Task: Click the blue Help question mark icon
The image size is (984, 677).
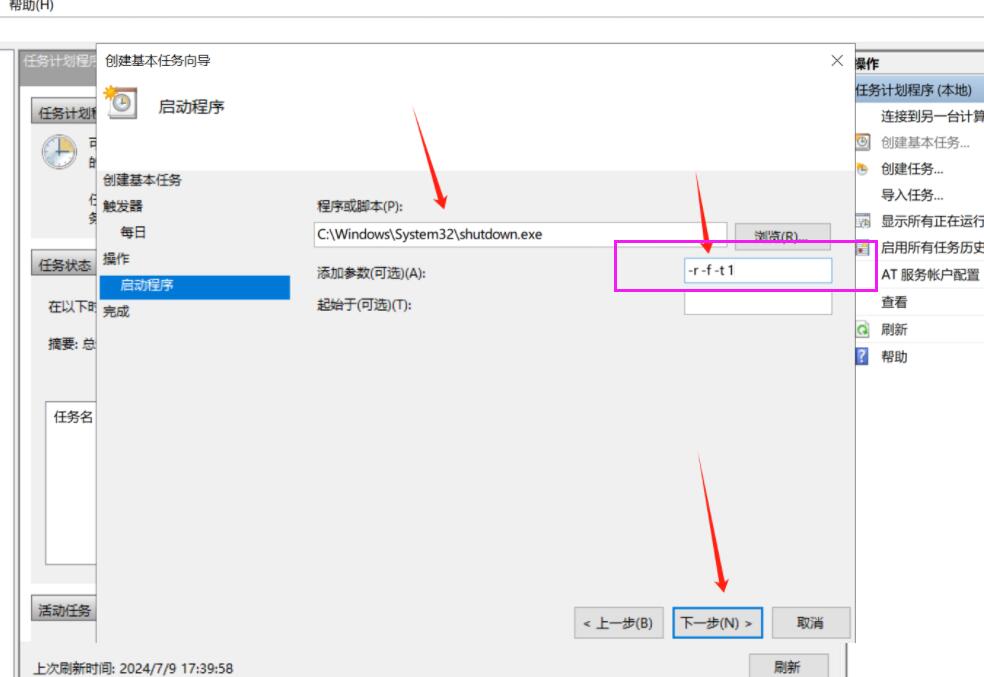Action: 863,357
